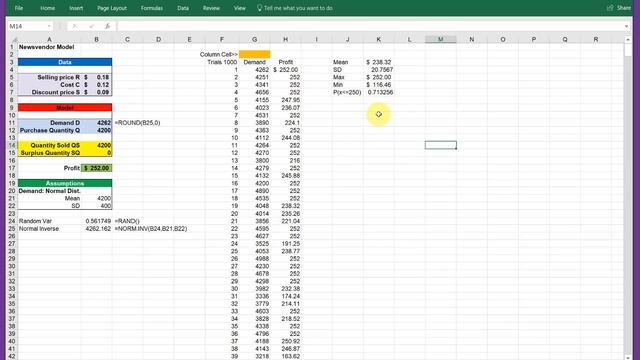Open the File tab

(x=19, y=8)
